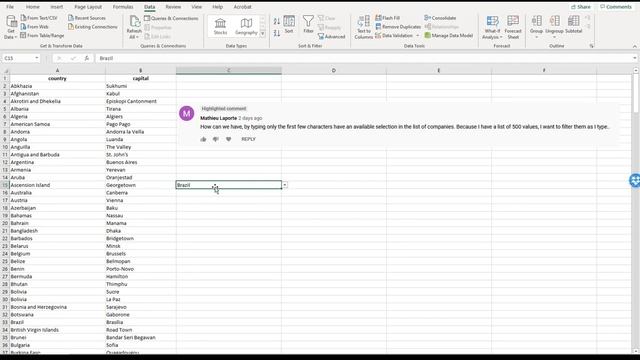Open the File tab
This screenshot has height=360, width=640.
(x=10, y=7)
